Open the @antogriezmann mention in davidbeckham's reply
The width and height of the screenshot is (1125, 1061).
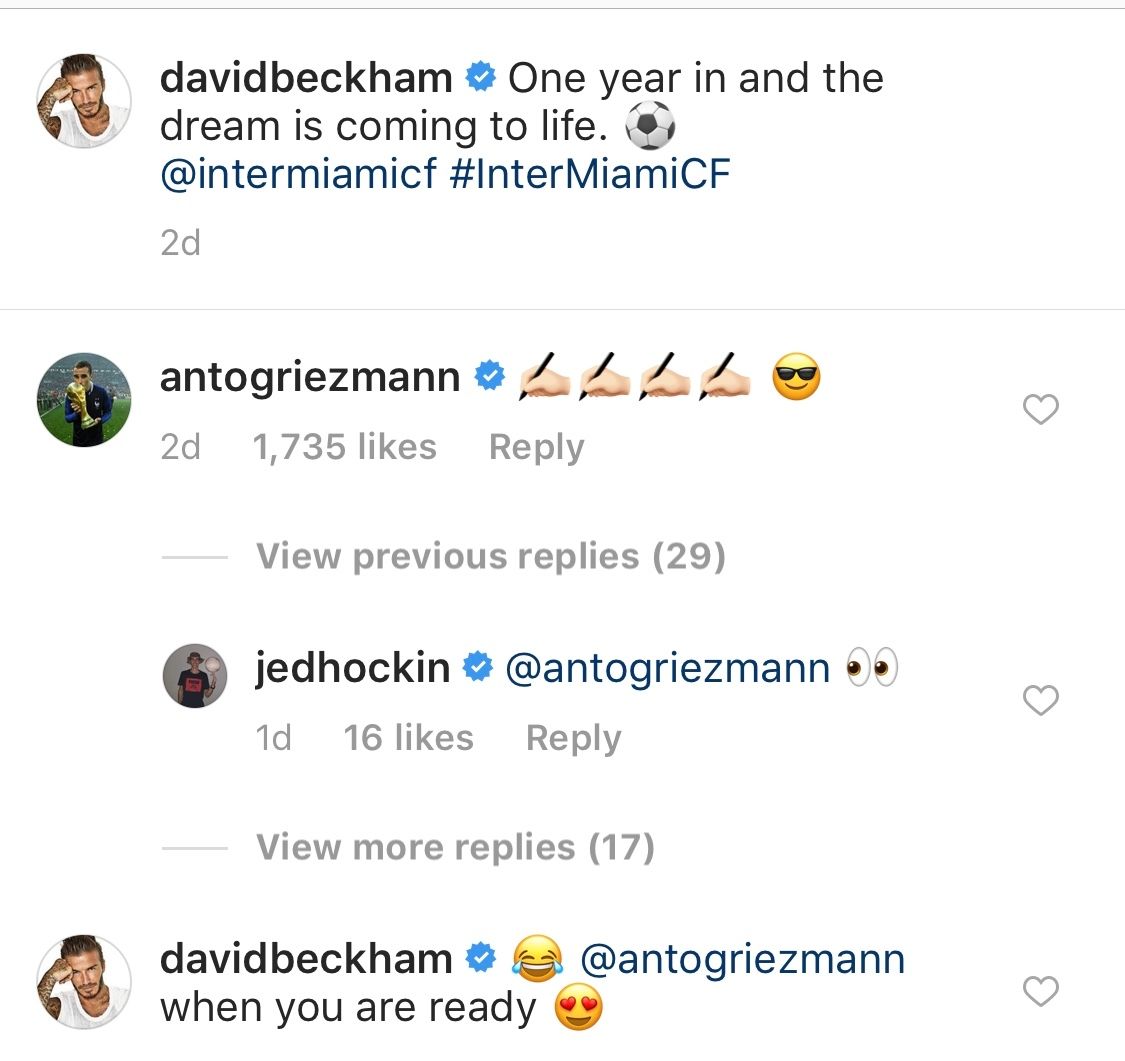point(745,957)
